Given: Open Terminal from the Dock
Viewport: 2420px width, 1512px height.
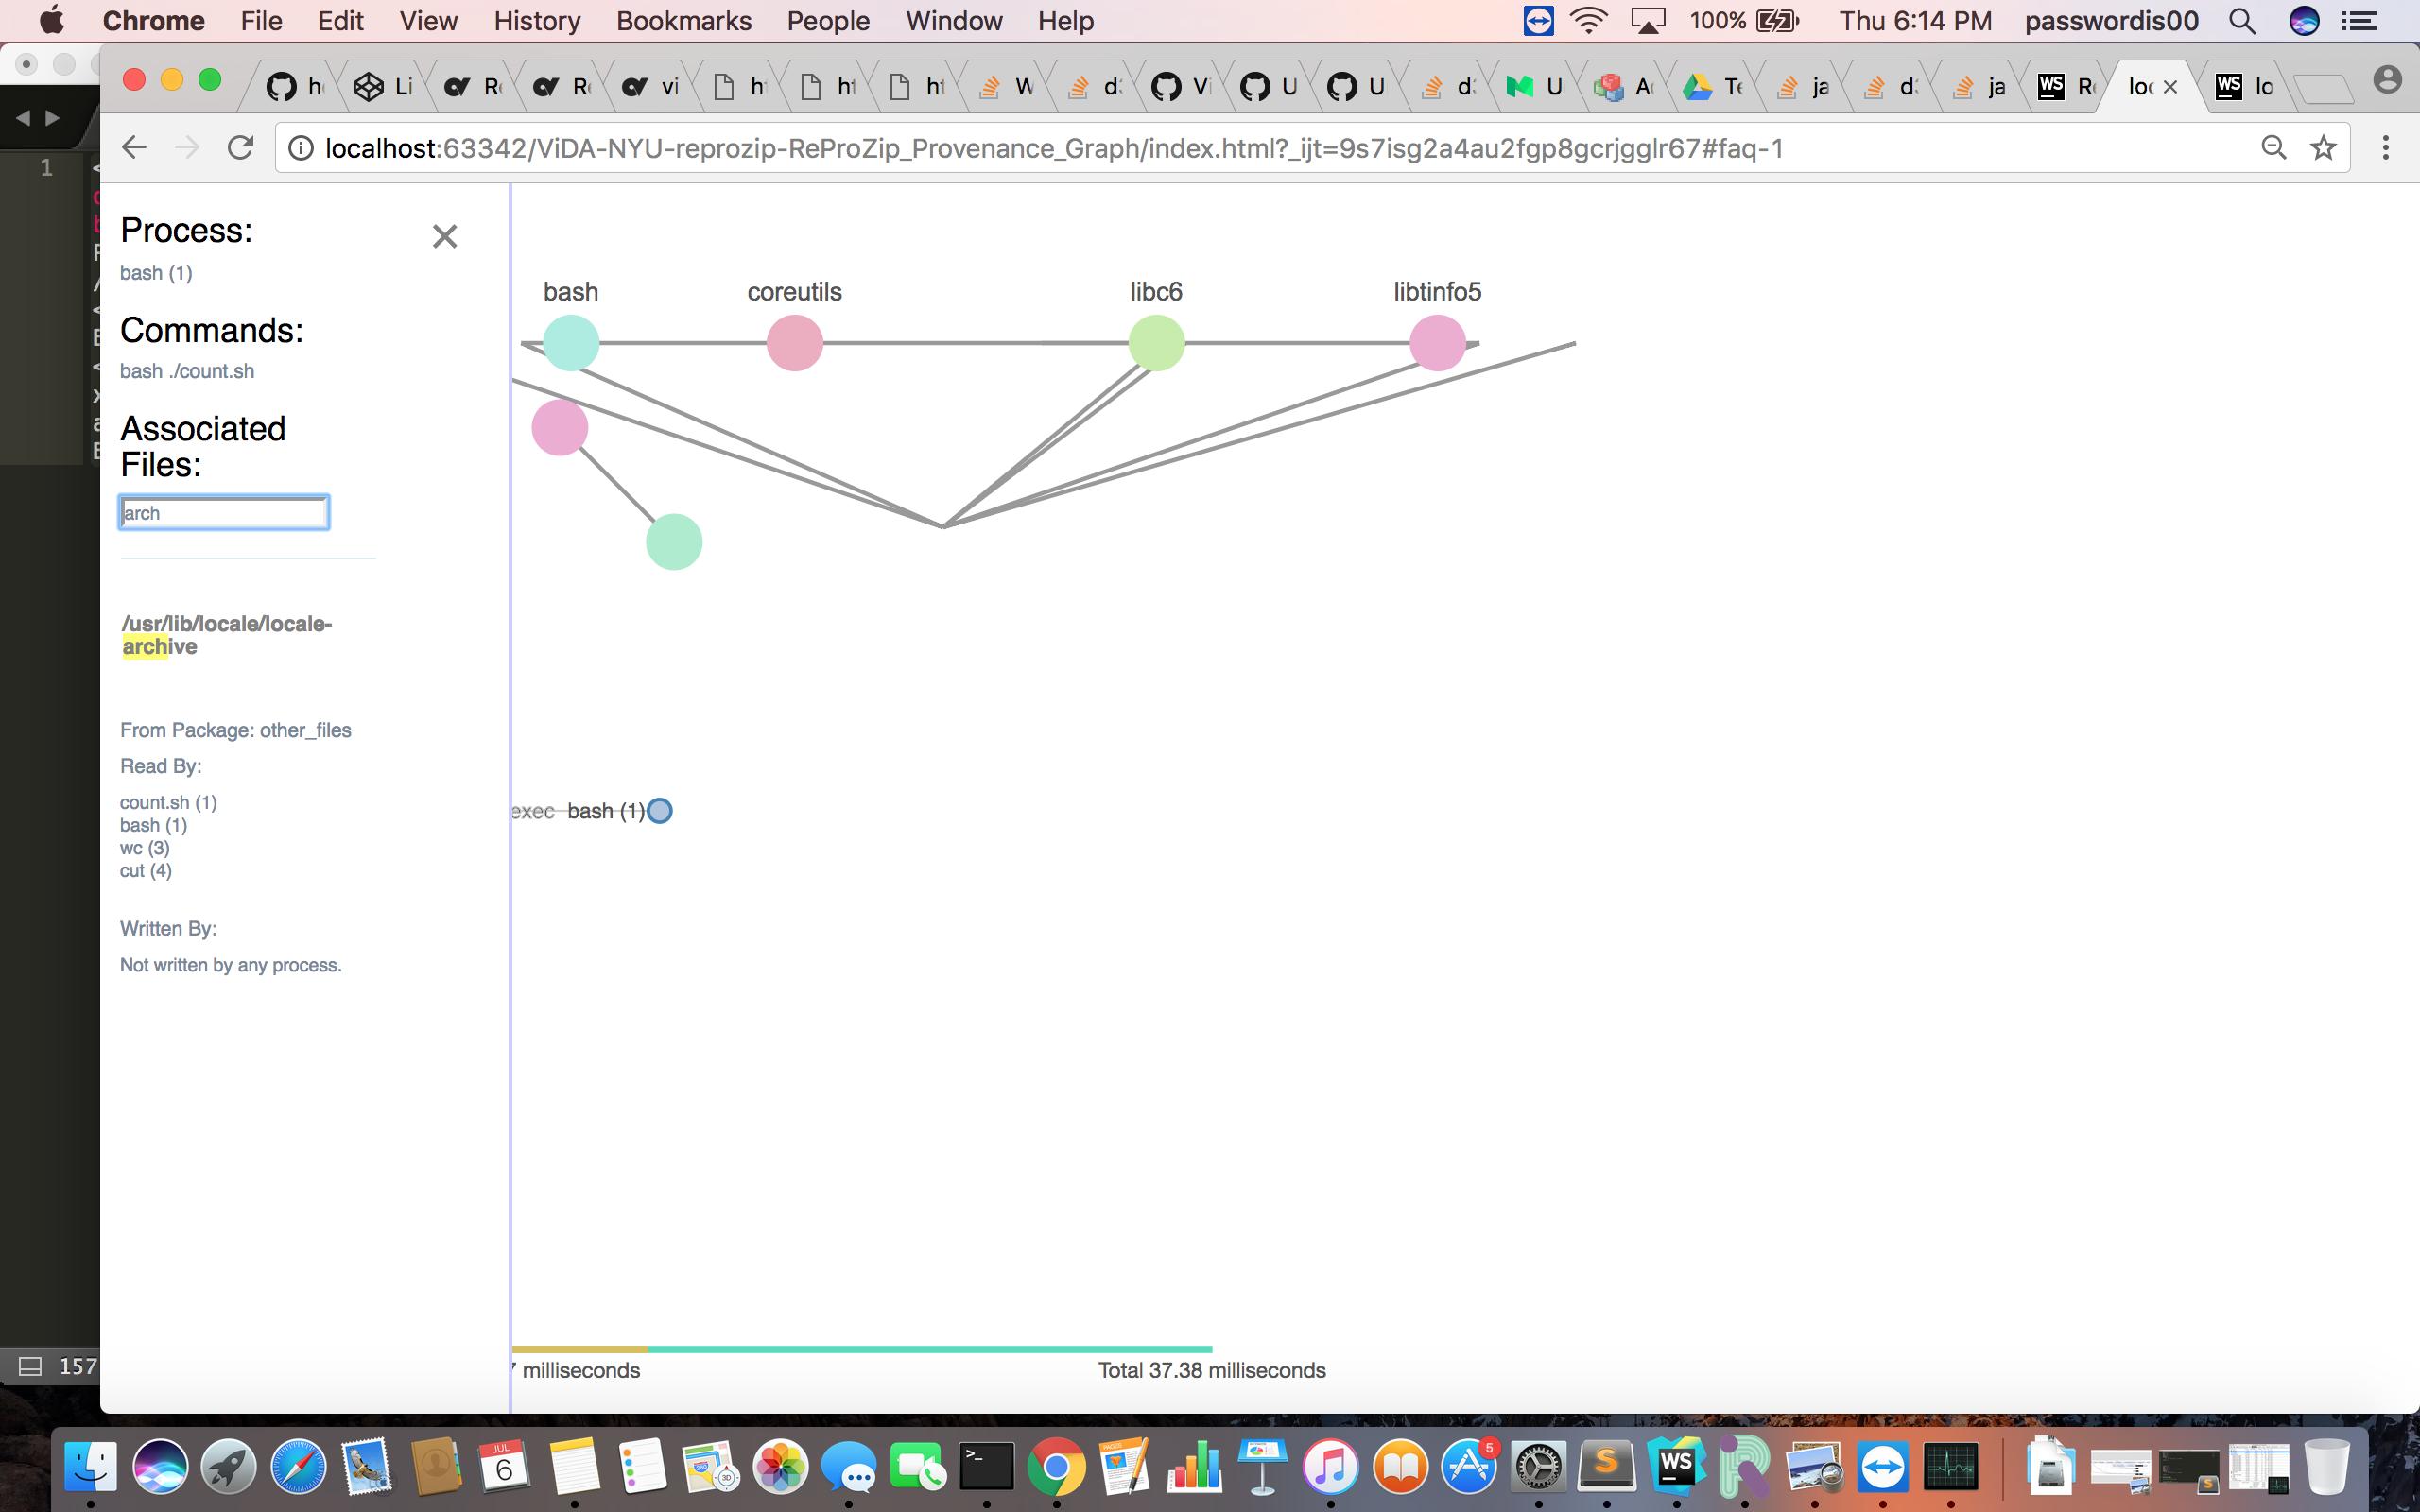Looking at the screenshot, I should coord(986,1466).
